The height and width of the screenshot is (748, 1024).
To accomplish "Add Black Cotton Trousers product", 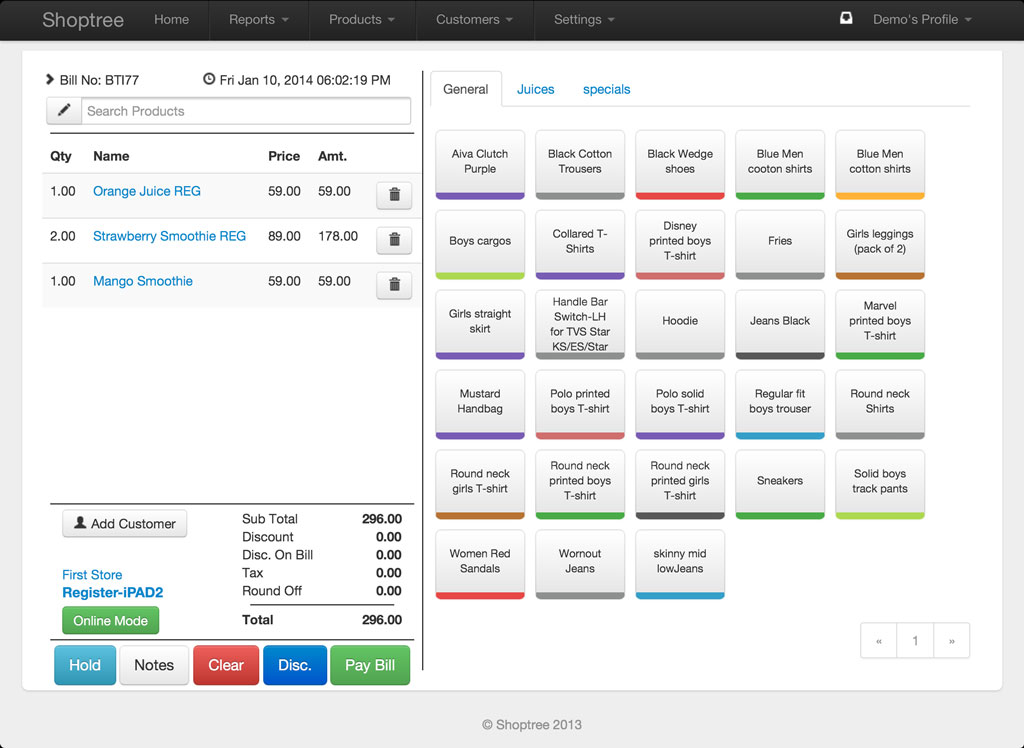I will pos(580,165).
